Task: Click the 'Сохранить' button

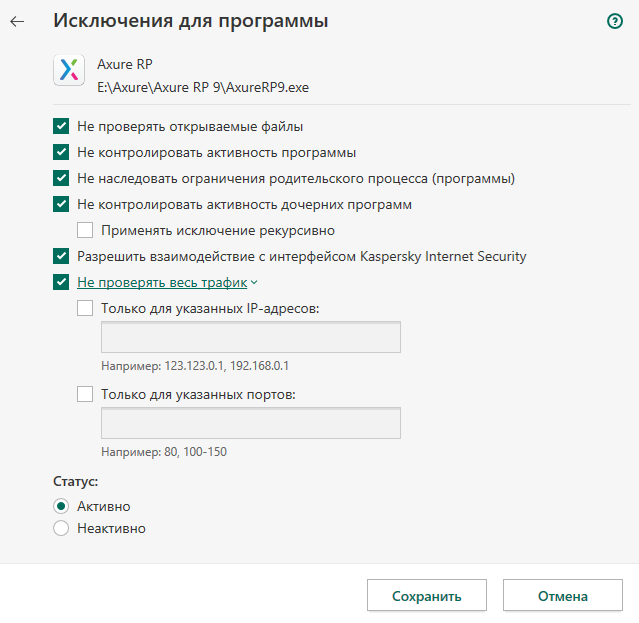Action: (x=427, y=596)
